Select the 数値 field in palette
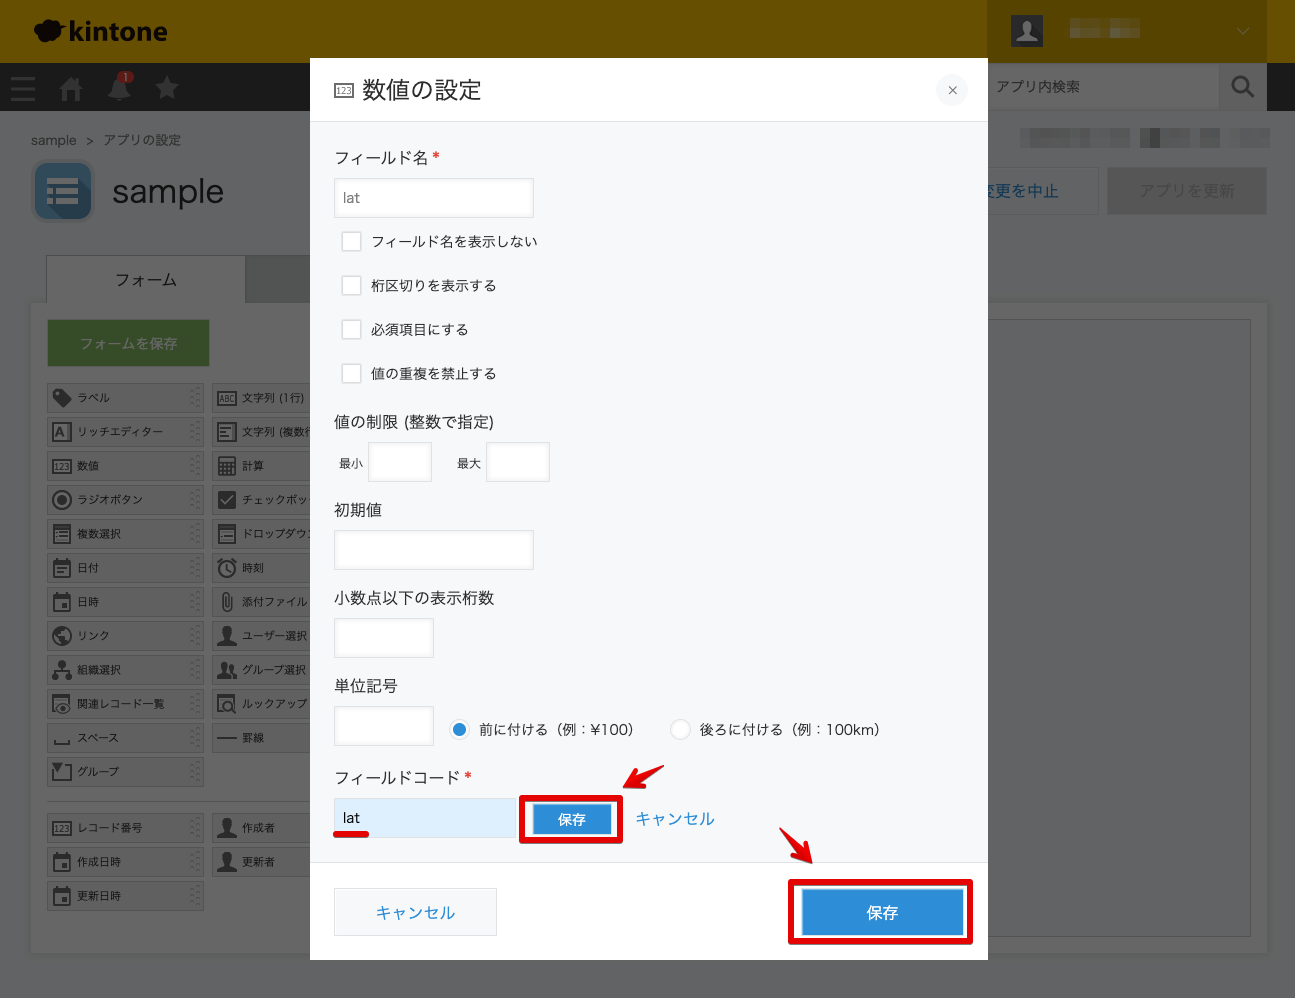 click(x=125, y=466)
